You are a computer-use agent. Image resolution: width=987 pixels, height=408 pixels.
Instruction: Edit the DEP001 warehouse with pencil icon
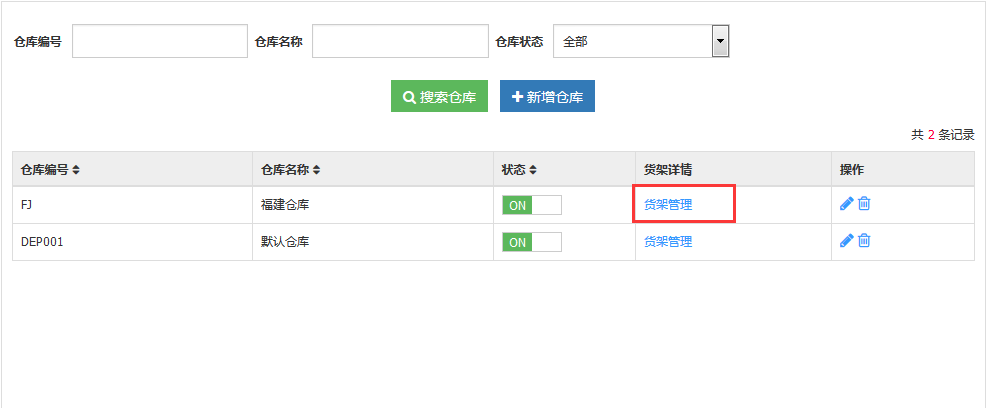click(846, 241)
